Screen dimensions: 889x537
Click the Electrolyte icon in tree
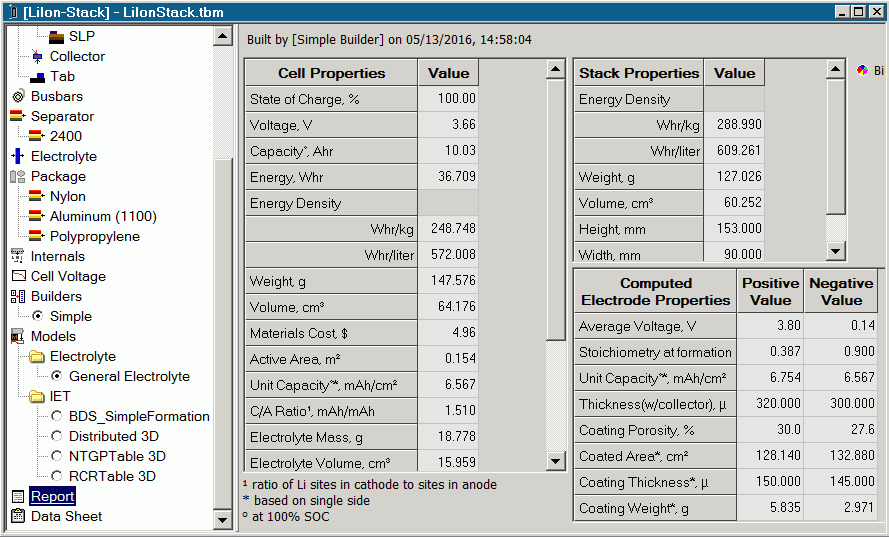pos(17,157)
